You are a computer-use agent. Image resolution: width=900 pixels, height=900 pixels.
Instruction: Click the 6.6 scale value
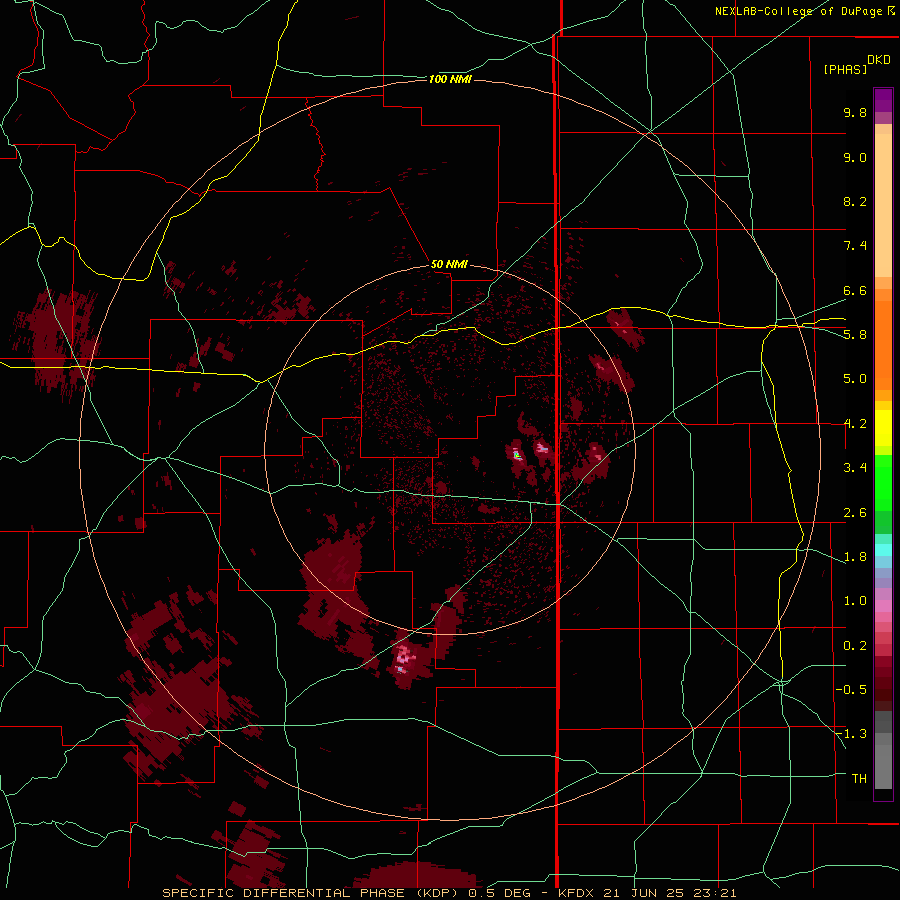point(855,290)
